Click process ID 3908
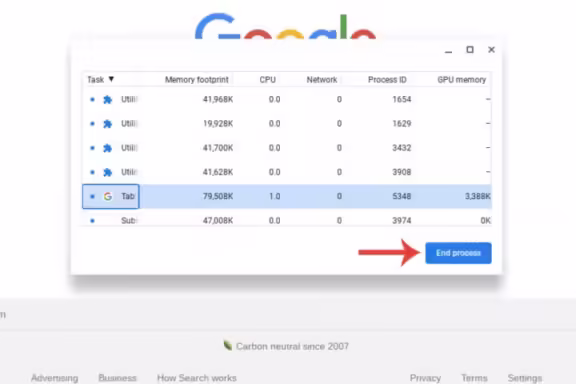The image size is (576, 384). (402, 172)
